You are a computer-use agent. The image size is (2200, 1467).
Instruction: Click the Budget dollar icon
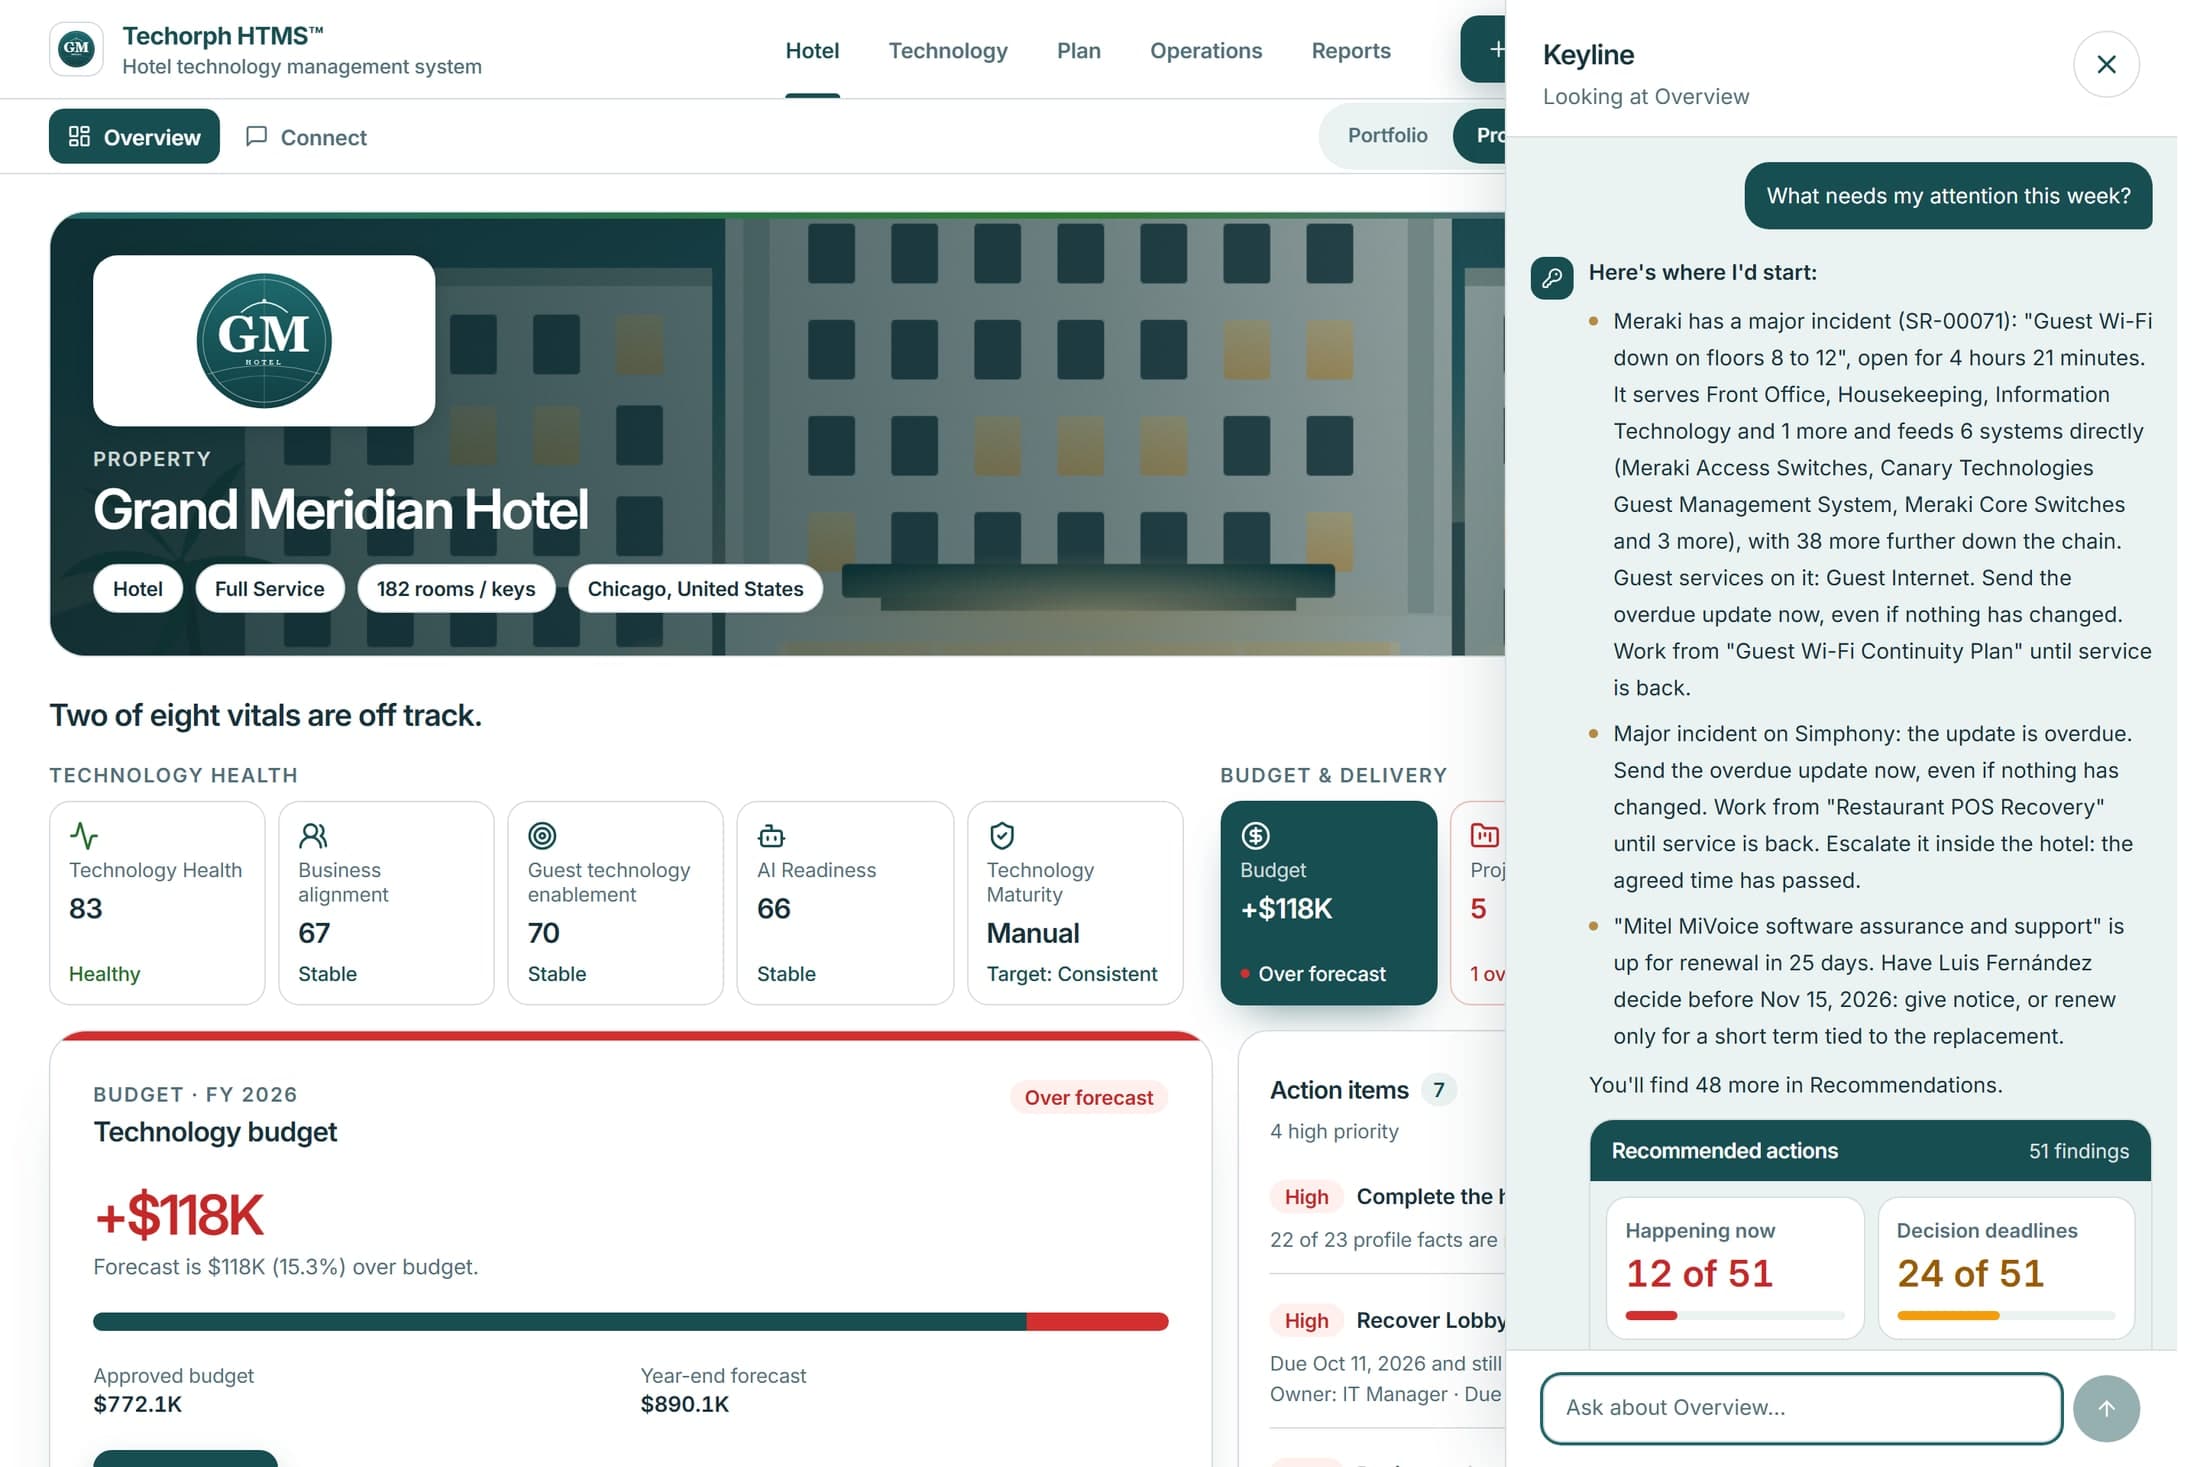1255,834
